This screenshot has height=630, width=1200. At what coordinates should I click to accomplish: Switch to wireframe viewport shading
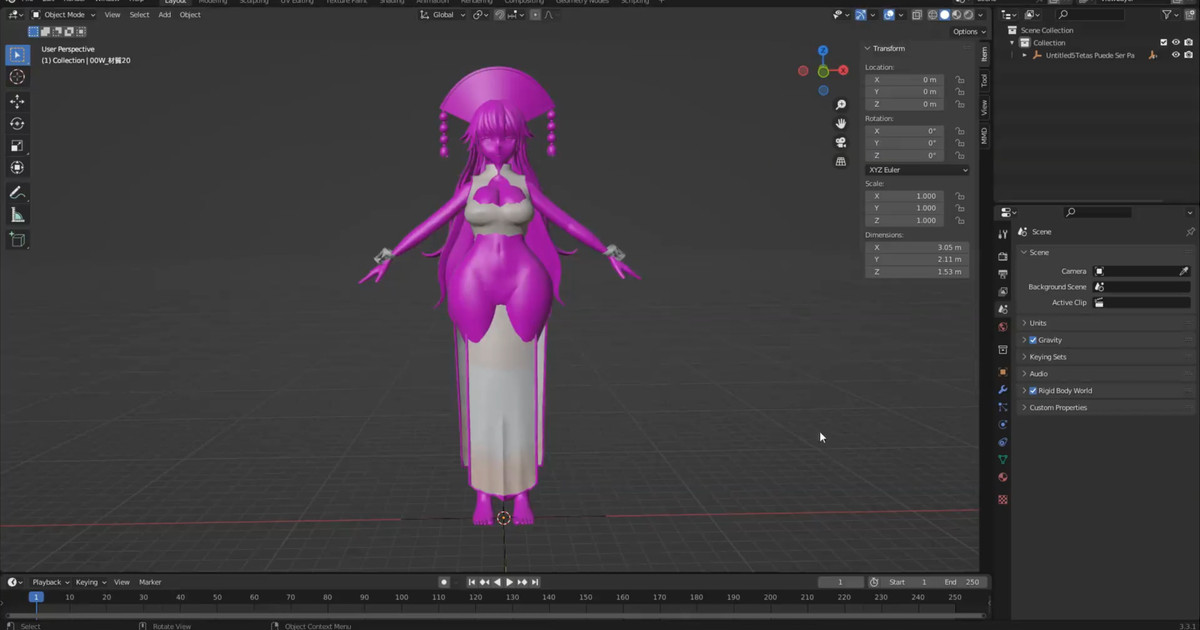(x=933, y=15)
